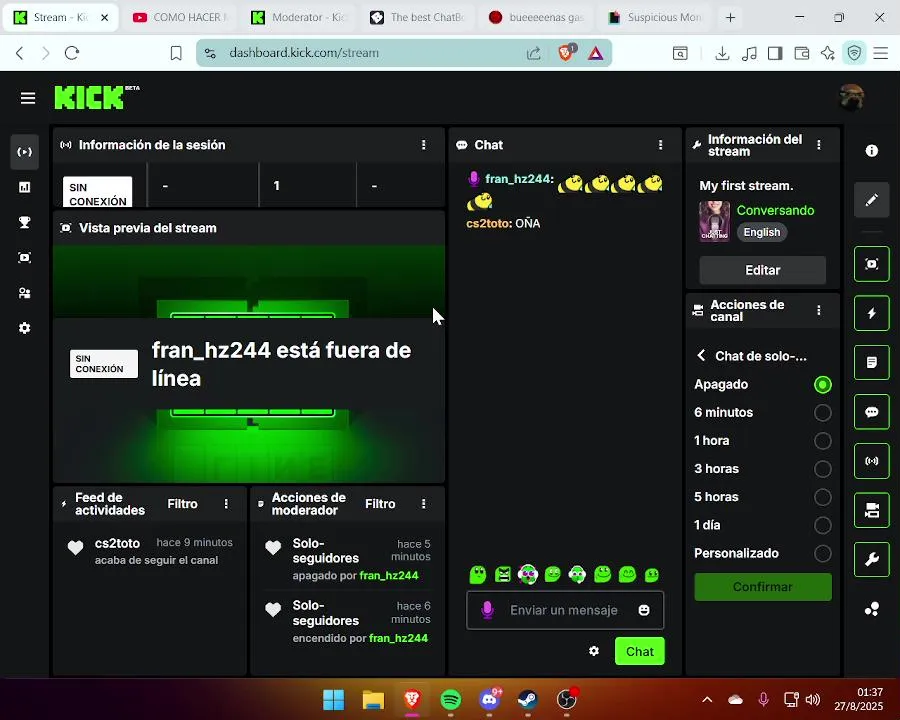Click the Enviar un mensaje chat input
The image size is (900, 720).
click(x=565, y=610)
